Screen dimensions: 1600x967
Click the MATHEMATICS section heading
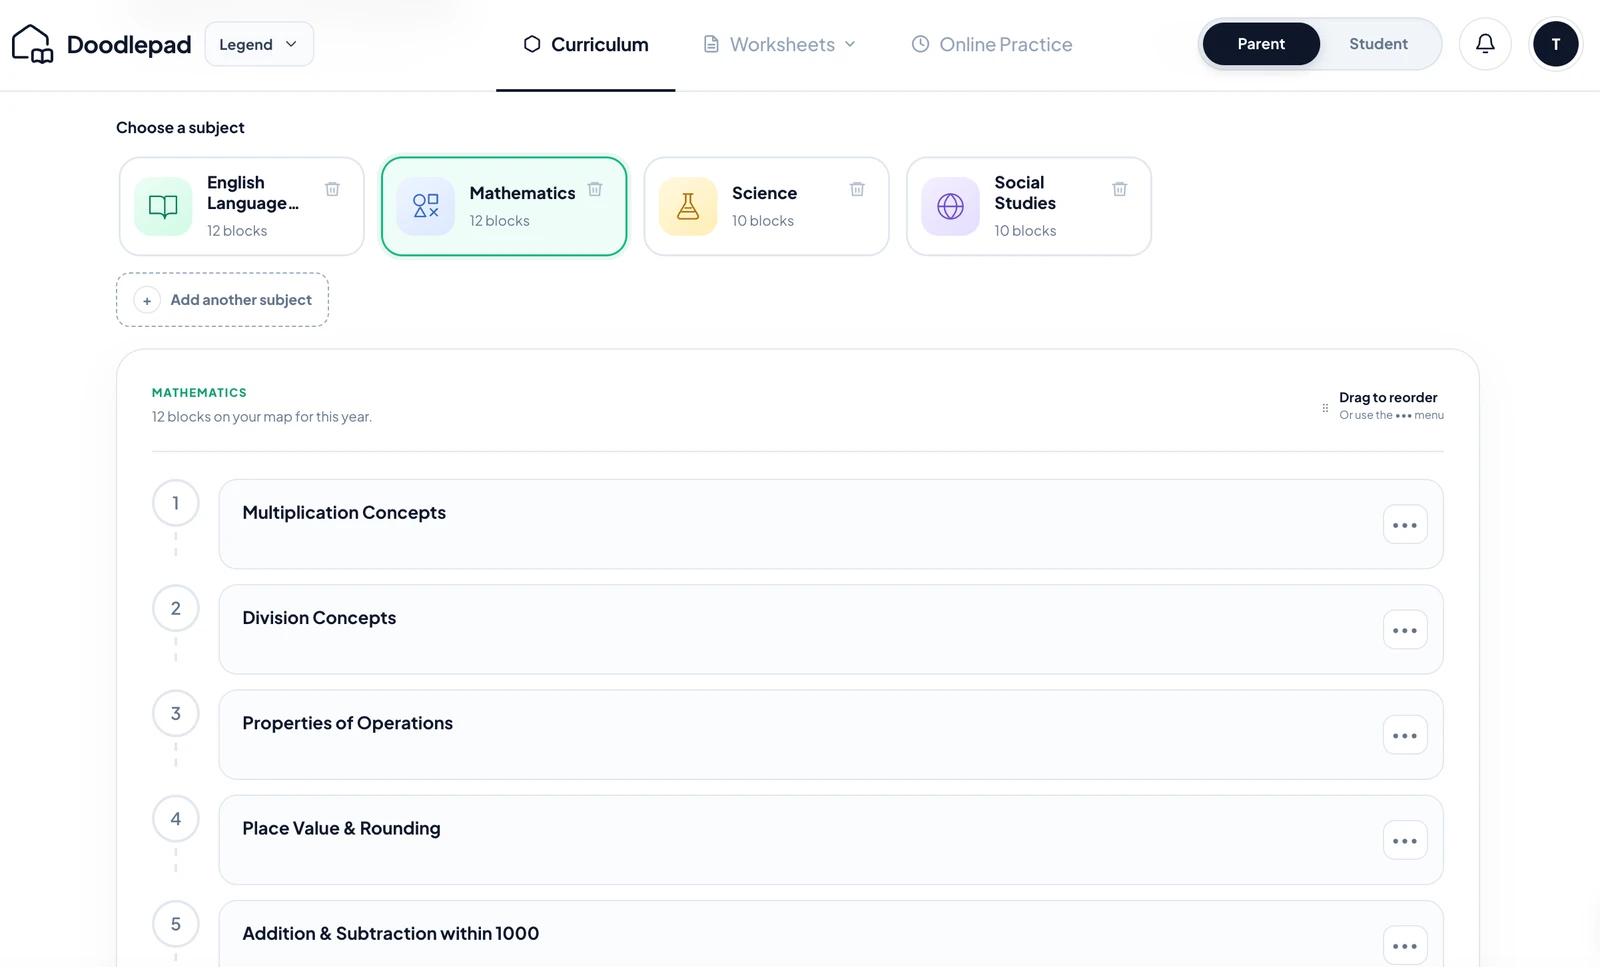pos(199,393)
